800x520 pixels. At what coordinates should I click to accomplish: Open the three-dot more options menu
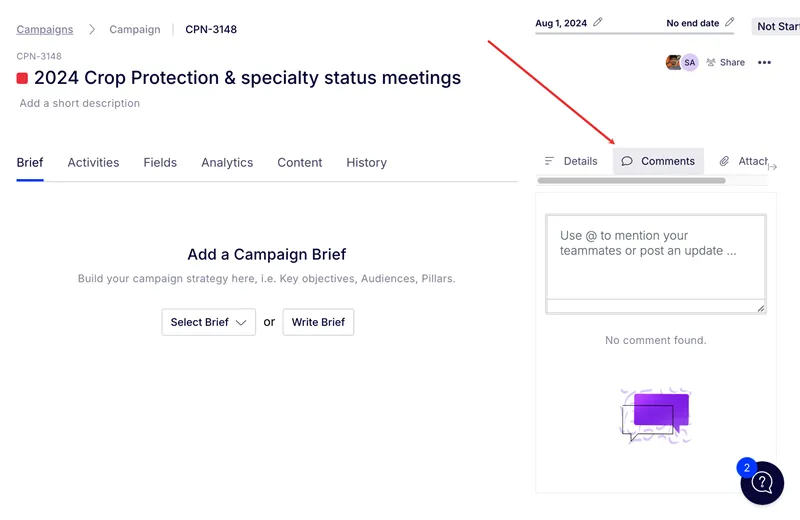pyautogui.click(x=764, y=62)
